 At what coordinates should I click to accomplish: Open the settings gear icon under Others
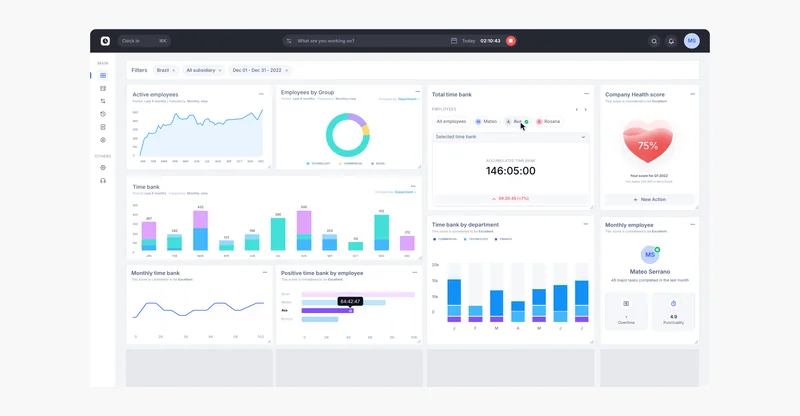pyautogui.click(x=103, y=167)
